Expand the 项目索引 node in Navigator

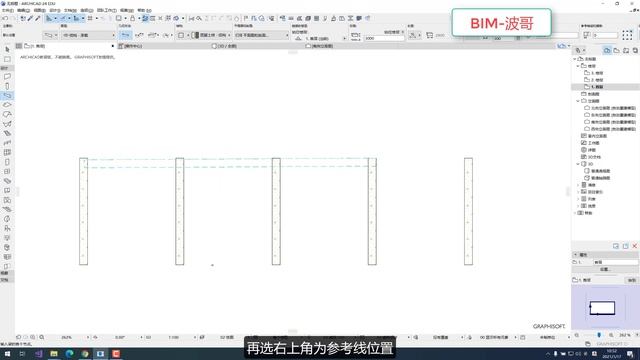point(578,192)
